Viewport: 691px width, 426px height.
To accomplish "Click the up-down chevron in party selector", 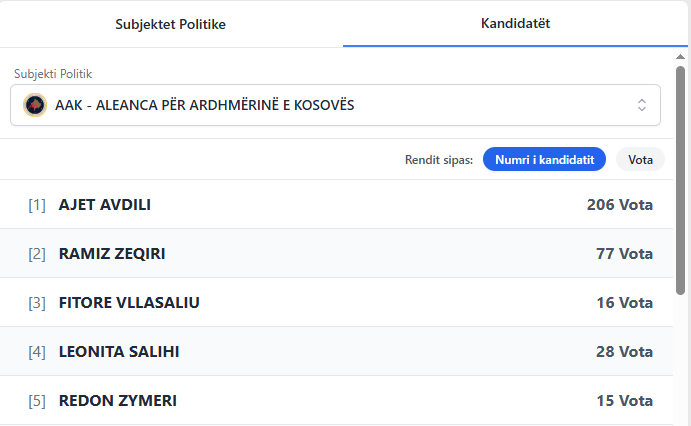I will pos(642,105).
